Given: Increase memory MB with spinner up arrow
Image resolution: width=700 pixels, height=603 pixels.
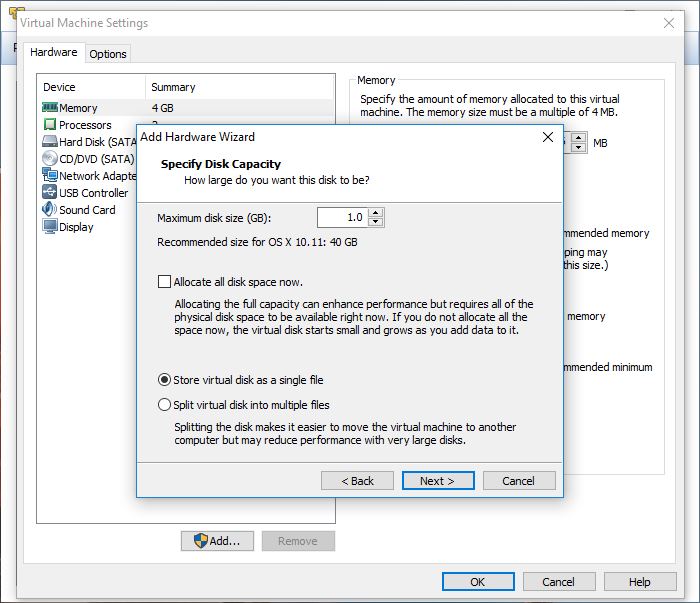Looking at the screenshot, I should point(579,138).
